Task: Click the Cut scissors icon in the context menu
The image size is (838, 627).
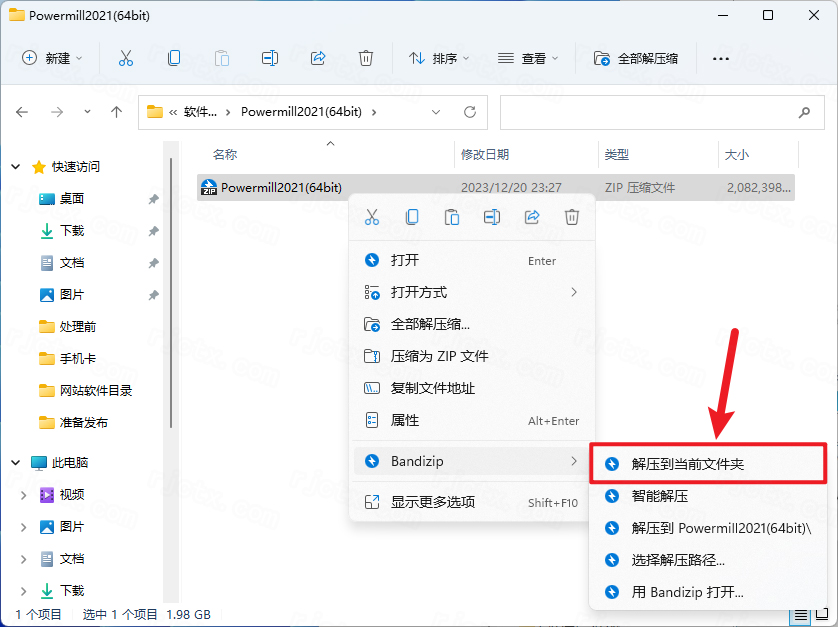Action: tap(372, 217)
